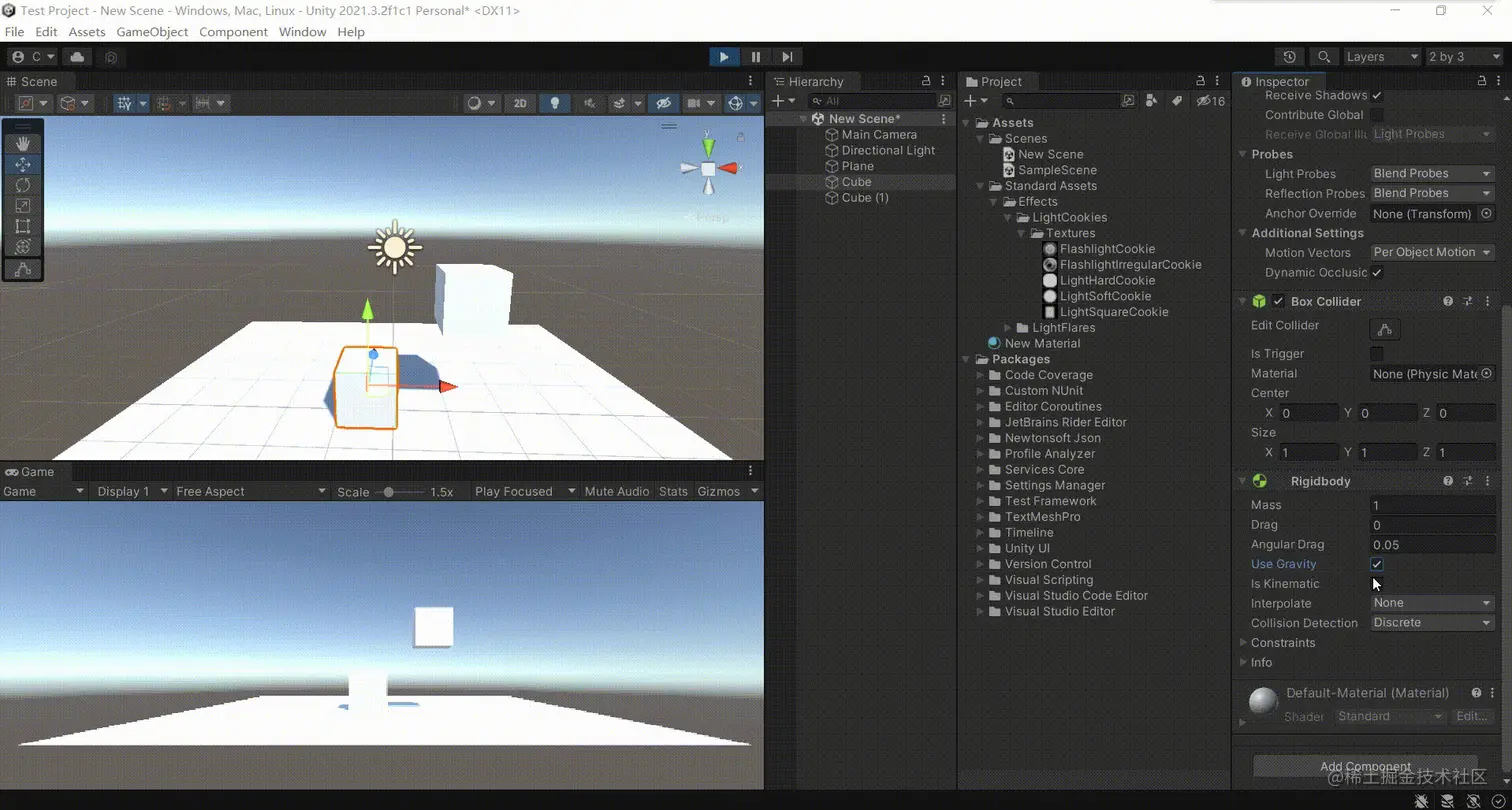
Task: Expand the Info foldout
Action: (1243, 662)
